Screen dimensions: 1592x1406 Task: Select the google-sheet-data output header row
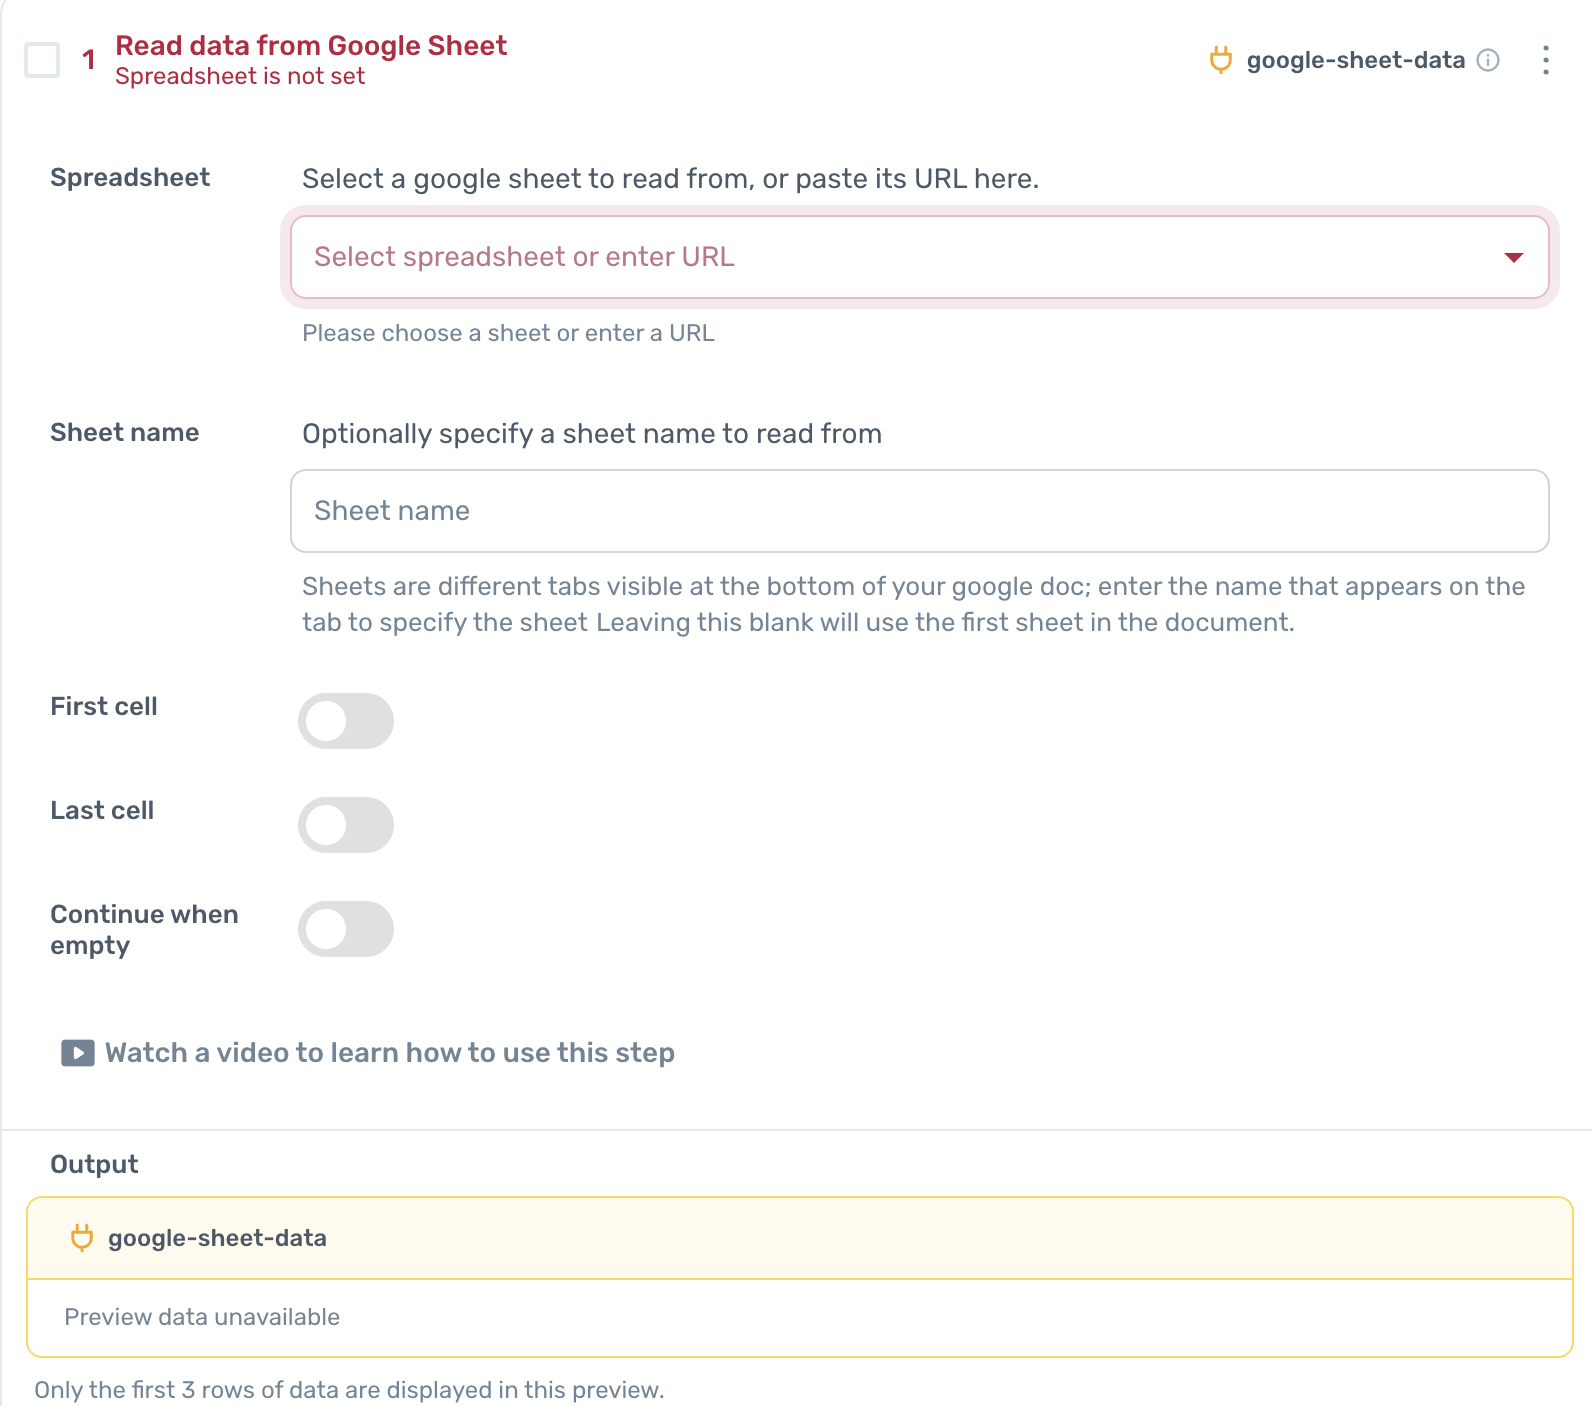[x=800, y=1238]
